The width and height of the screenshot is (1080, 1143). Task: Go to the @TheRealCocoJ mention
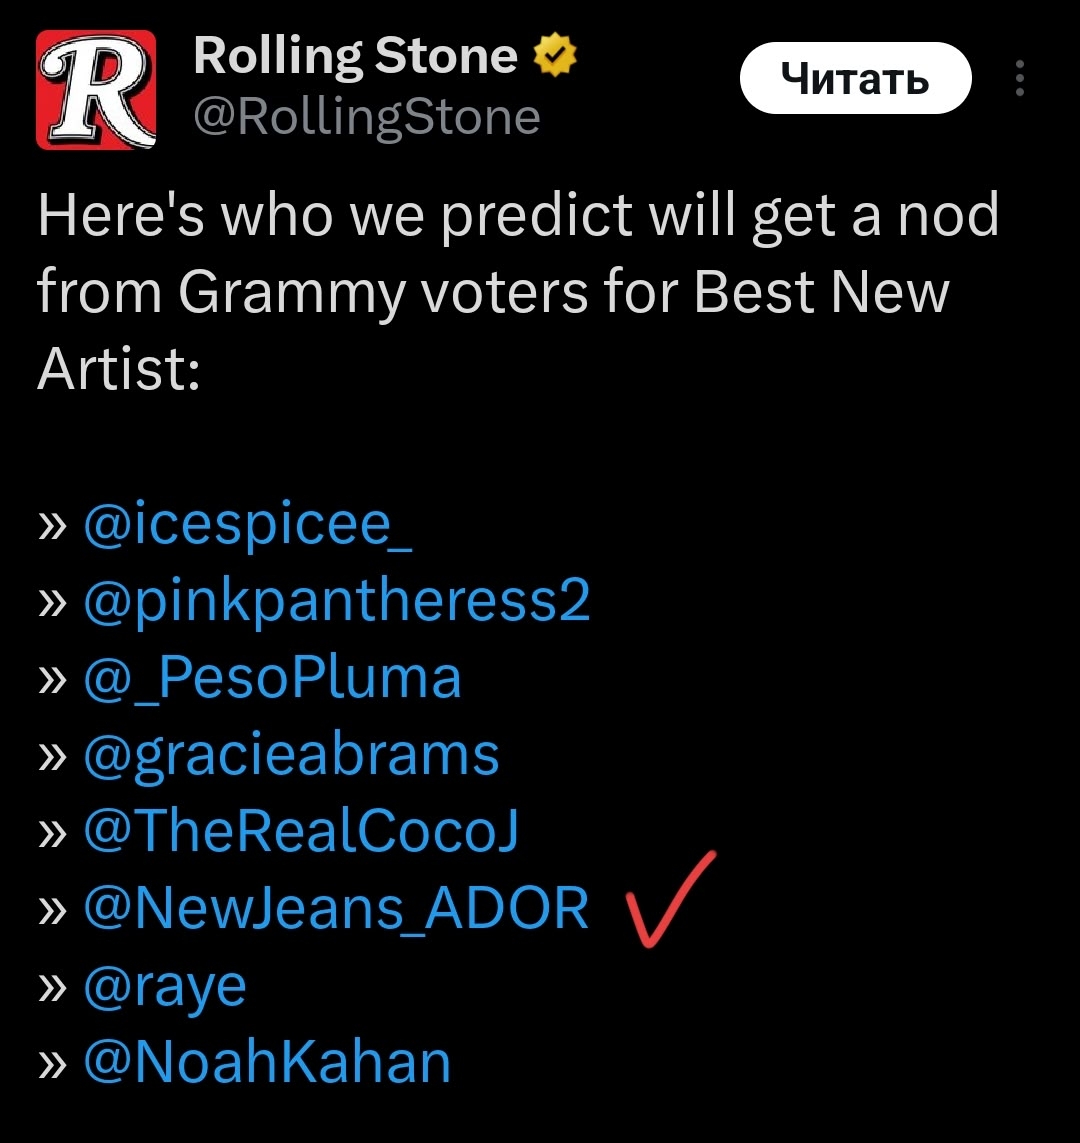(x=301, y=831)
